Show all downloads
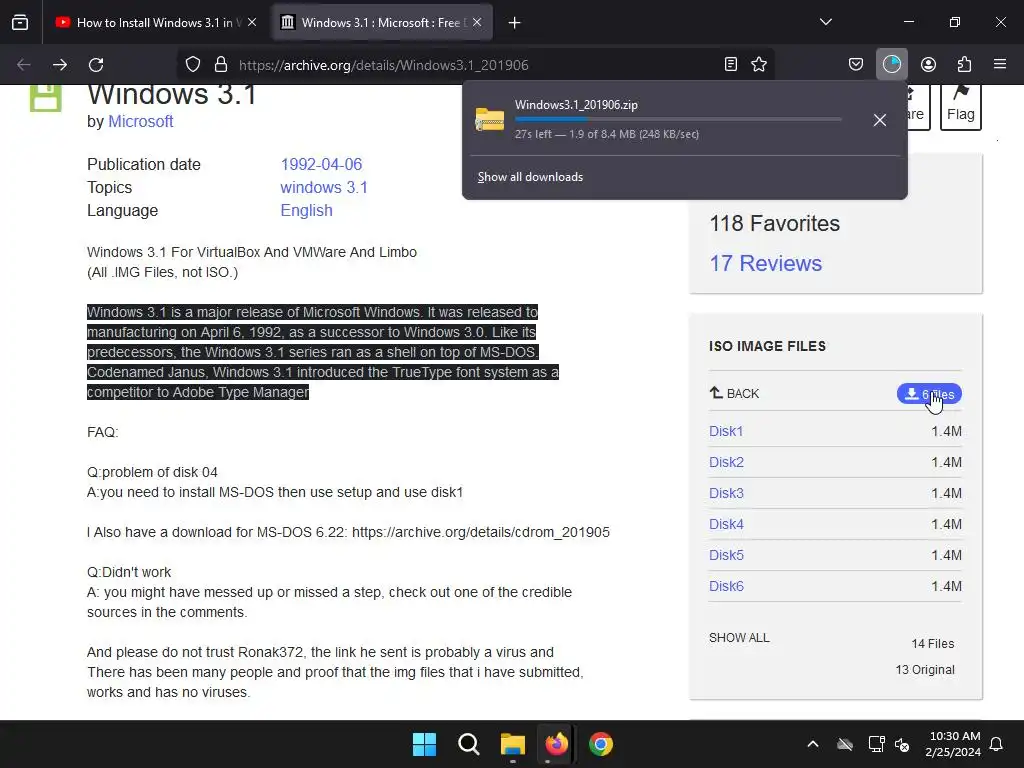This screenshot has width=1024, height=768. (530, 177)
